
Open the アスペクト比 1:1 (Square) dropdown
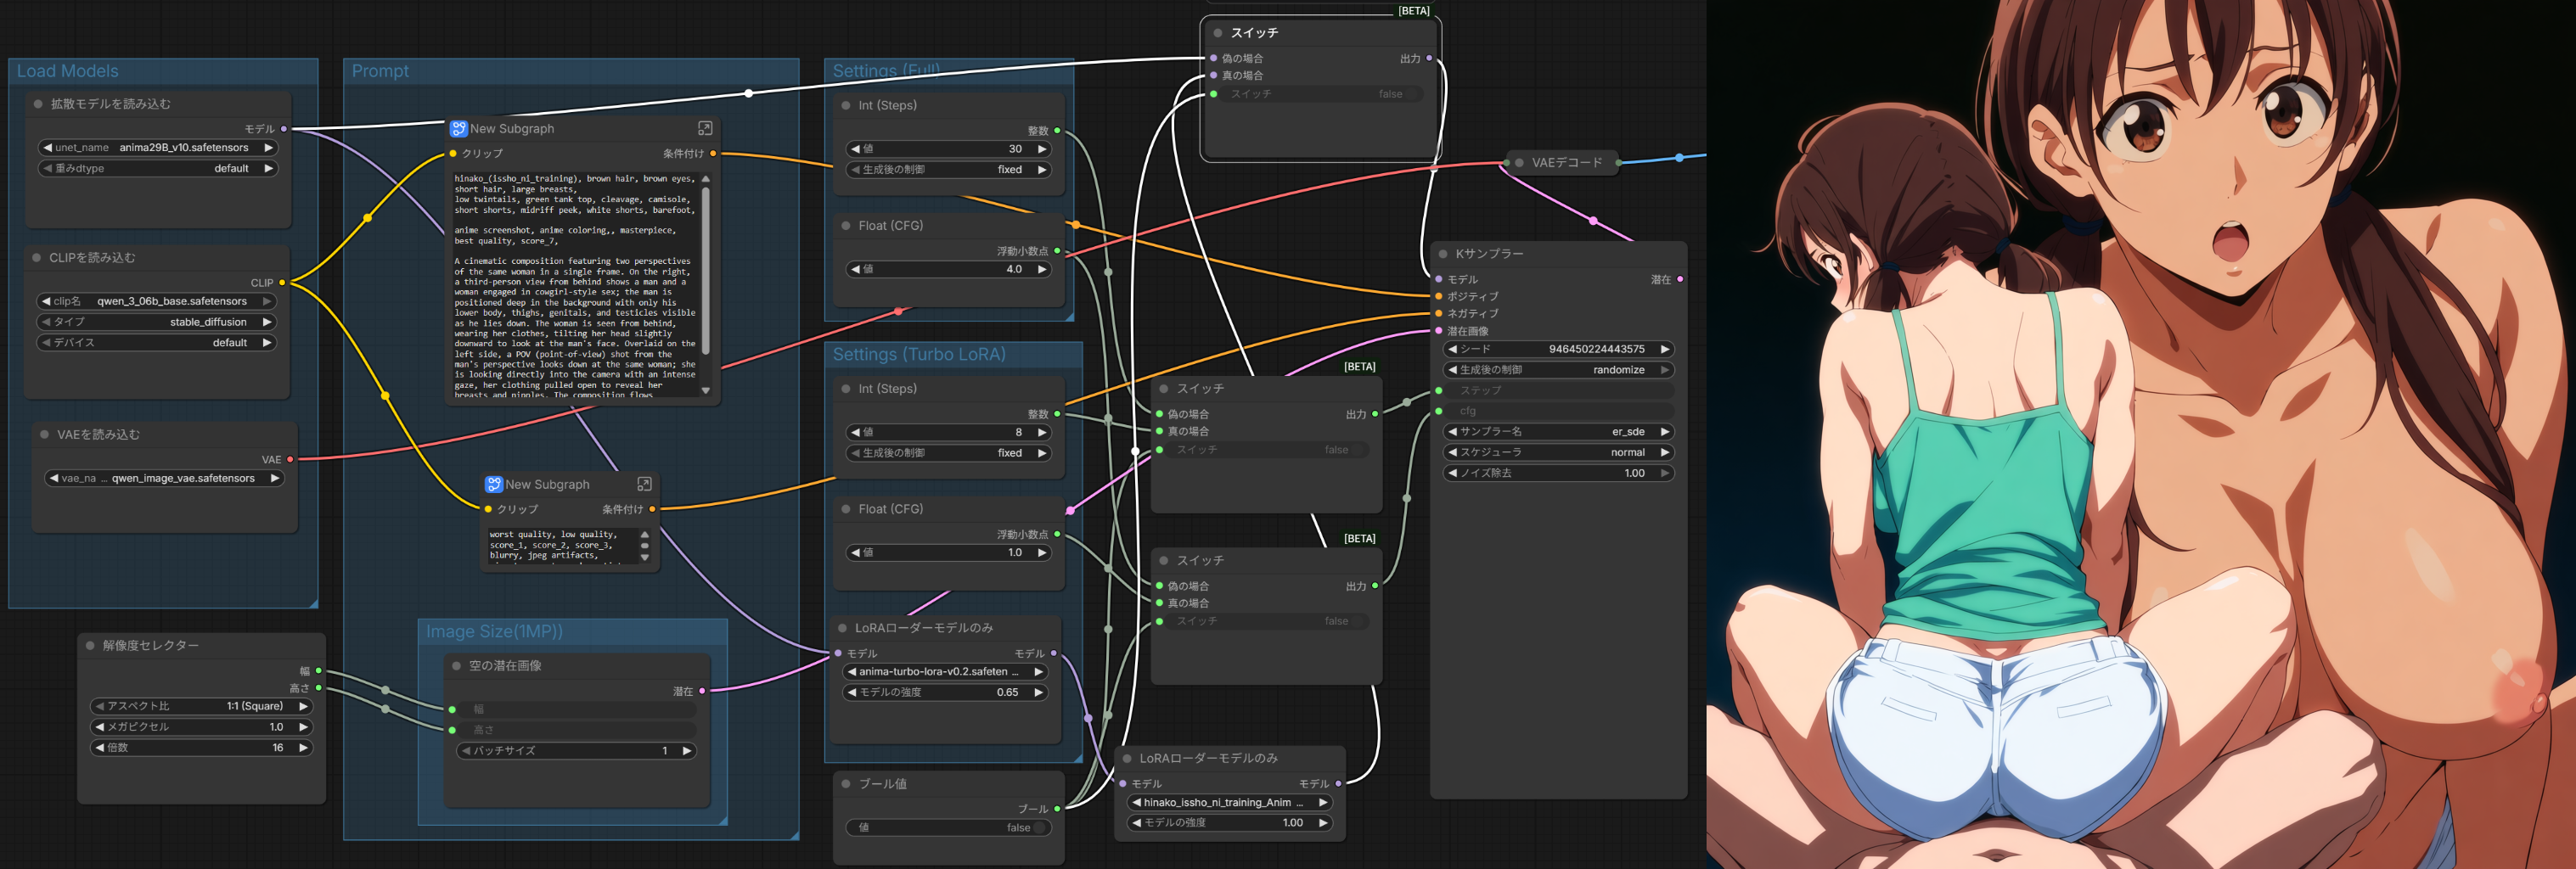tap(201, 707)
